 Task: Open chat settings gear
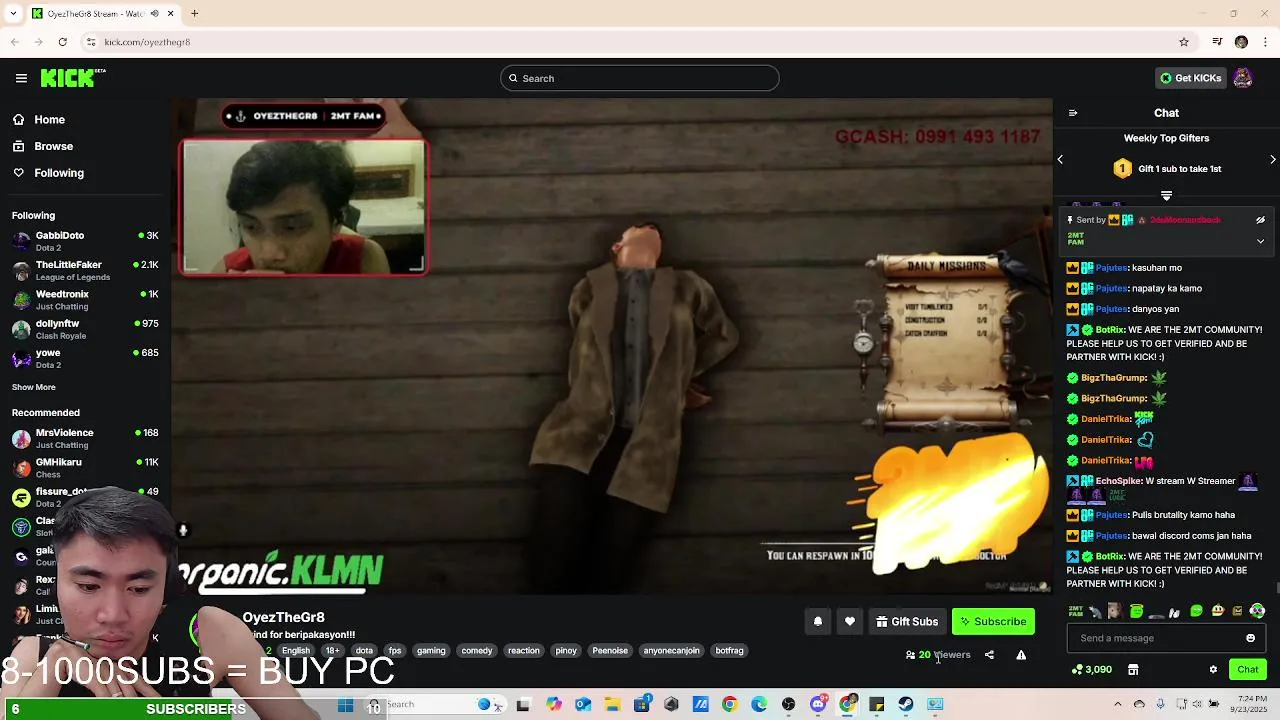click(1213, 670)
